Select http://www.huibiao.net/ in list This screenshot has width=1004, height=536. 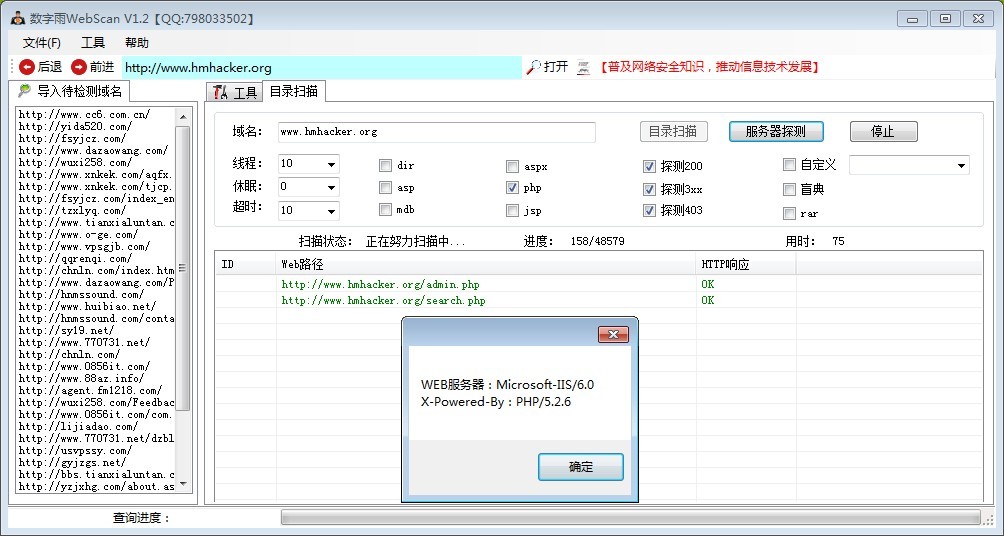click(87, 307)
